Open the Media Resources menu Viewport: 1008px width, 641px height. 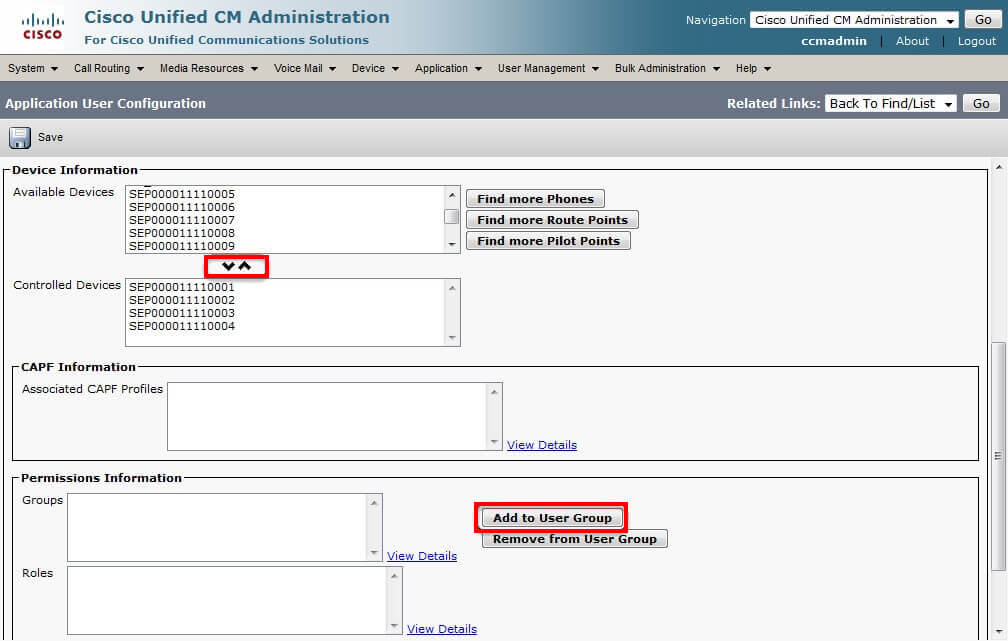pyautogui.click(x=209, y=68)
